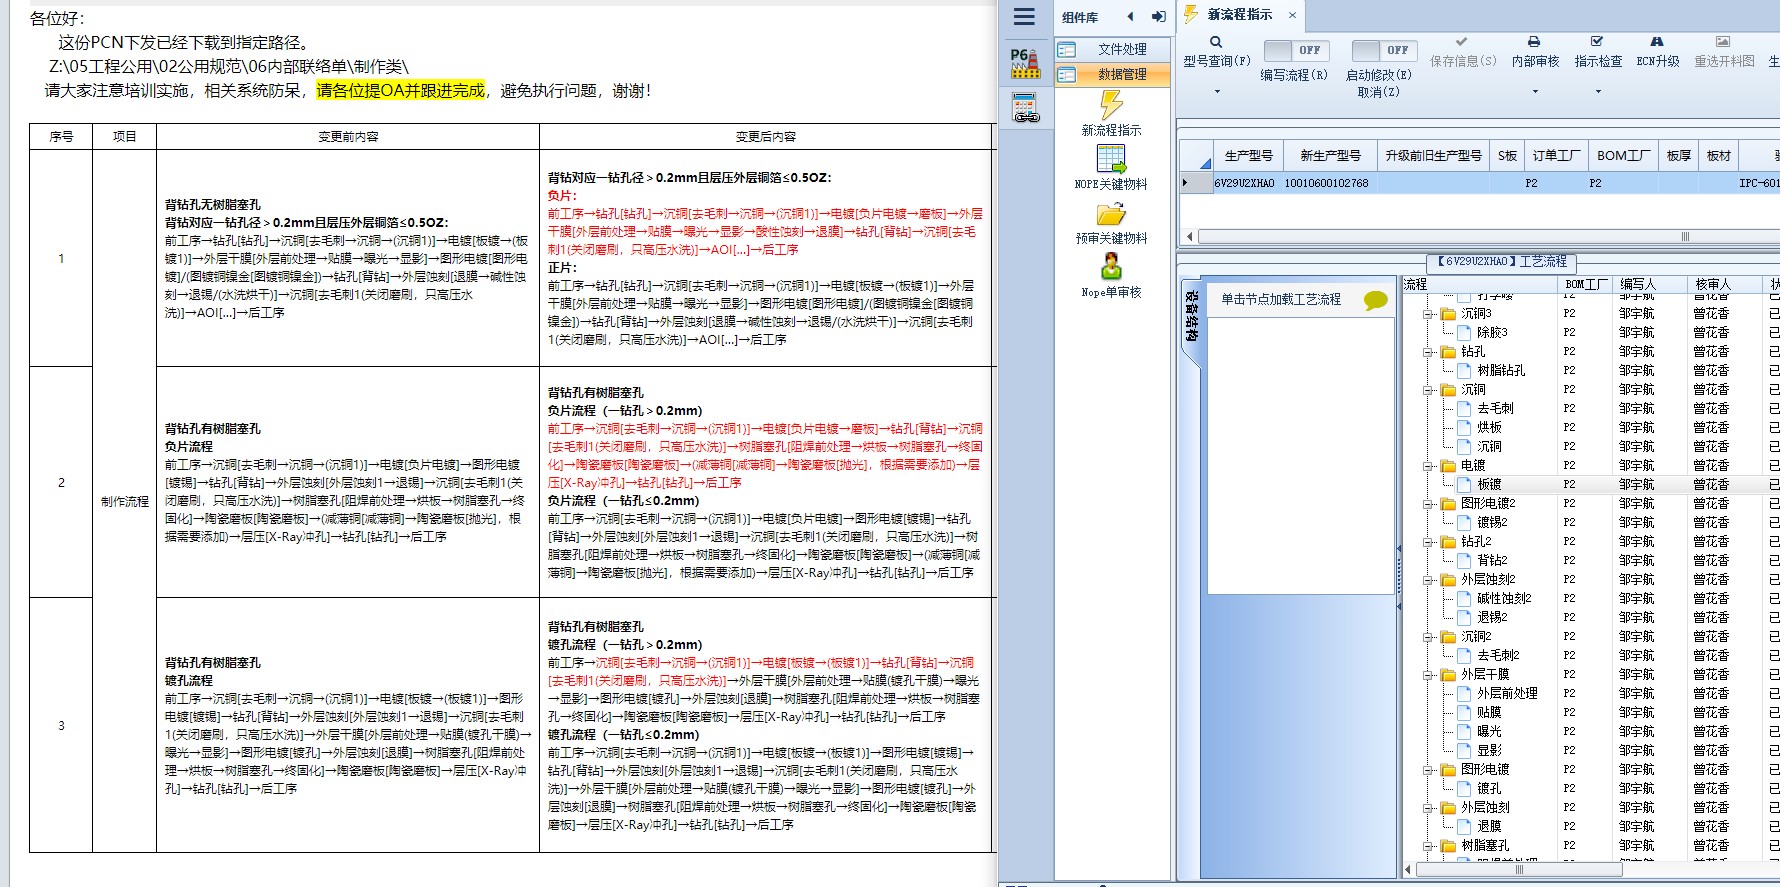
Task: Collapse the 沉铜2 tree node
Action: (1428, 637)
